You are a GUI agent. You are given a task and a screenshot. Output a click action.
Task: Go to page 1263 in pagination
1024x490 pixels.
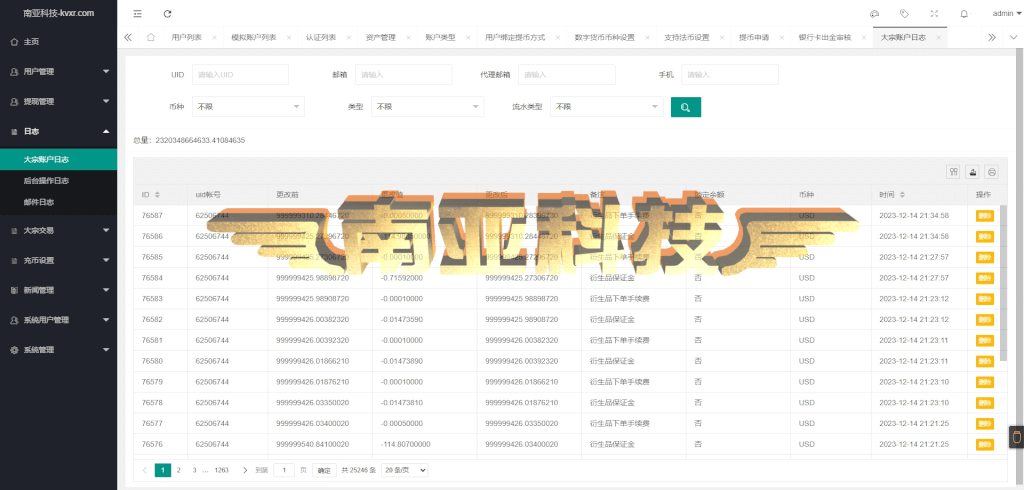pos(221,470)
